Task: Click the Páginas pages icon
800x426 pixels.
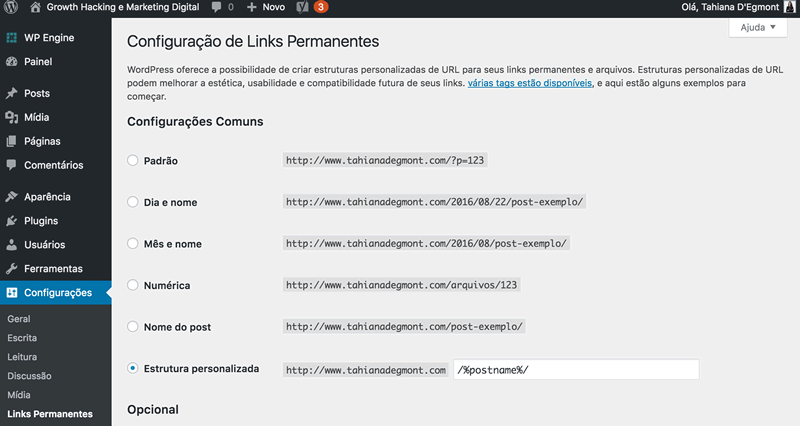Action: tap(12, 141)
